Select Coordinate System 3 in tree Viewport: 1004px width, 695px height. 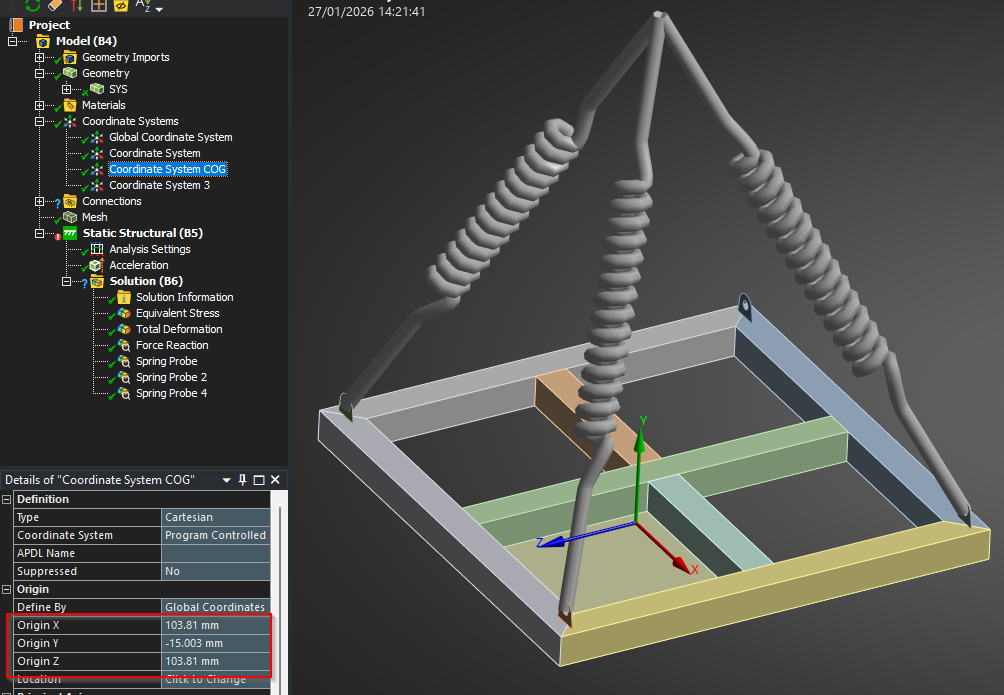click(159, 185)
